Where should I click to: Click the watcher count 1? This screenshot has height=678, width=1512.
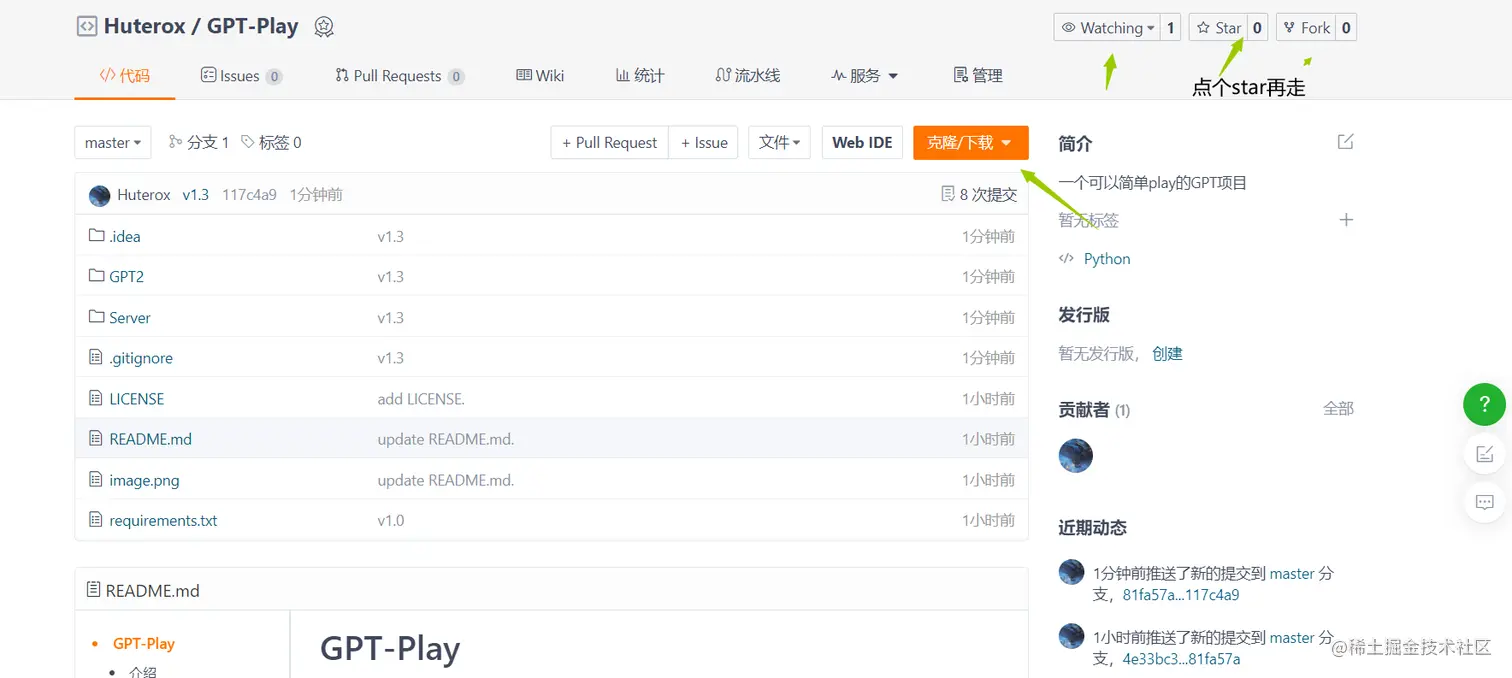tap(1170, 28)
